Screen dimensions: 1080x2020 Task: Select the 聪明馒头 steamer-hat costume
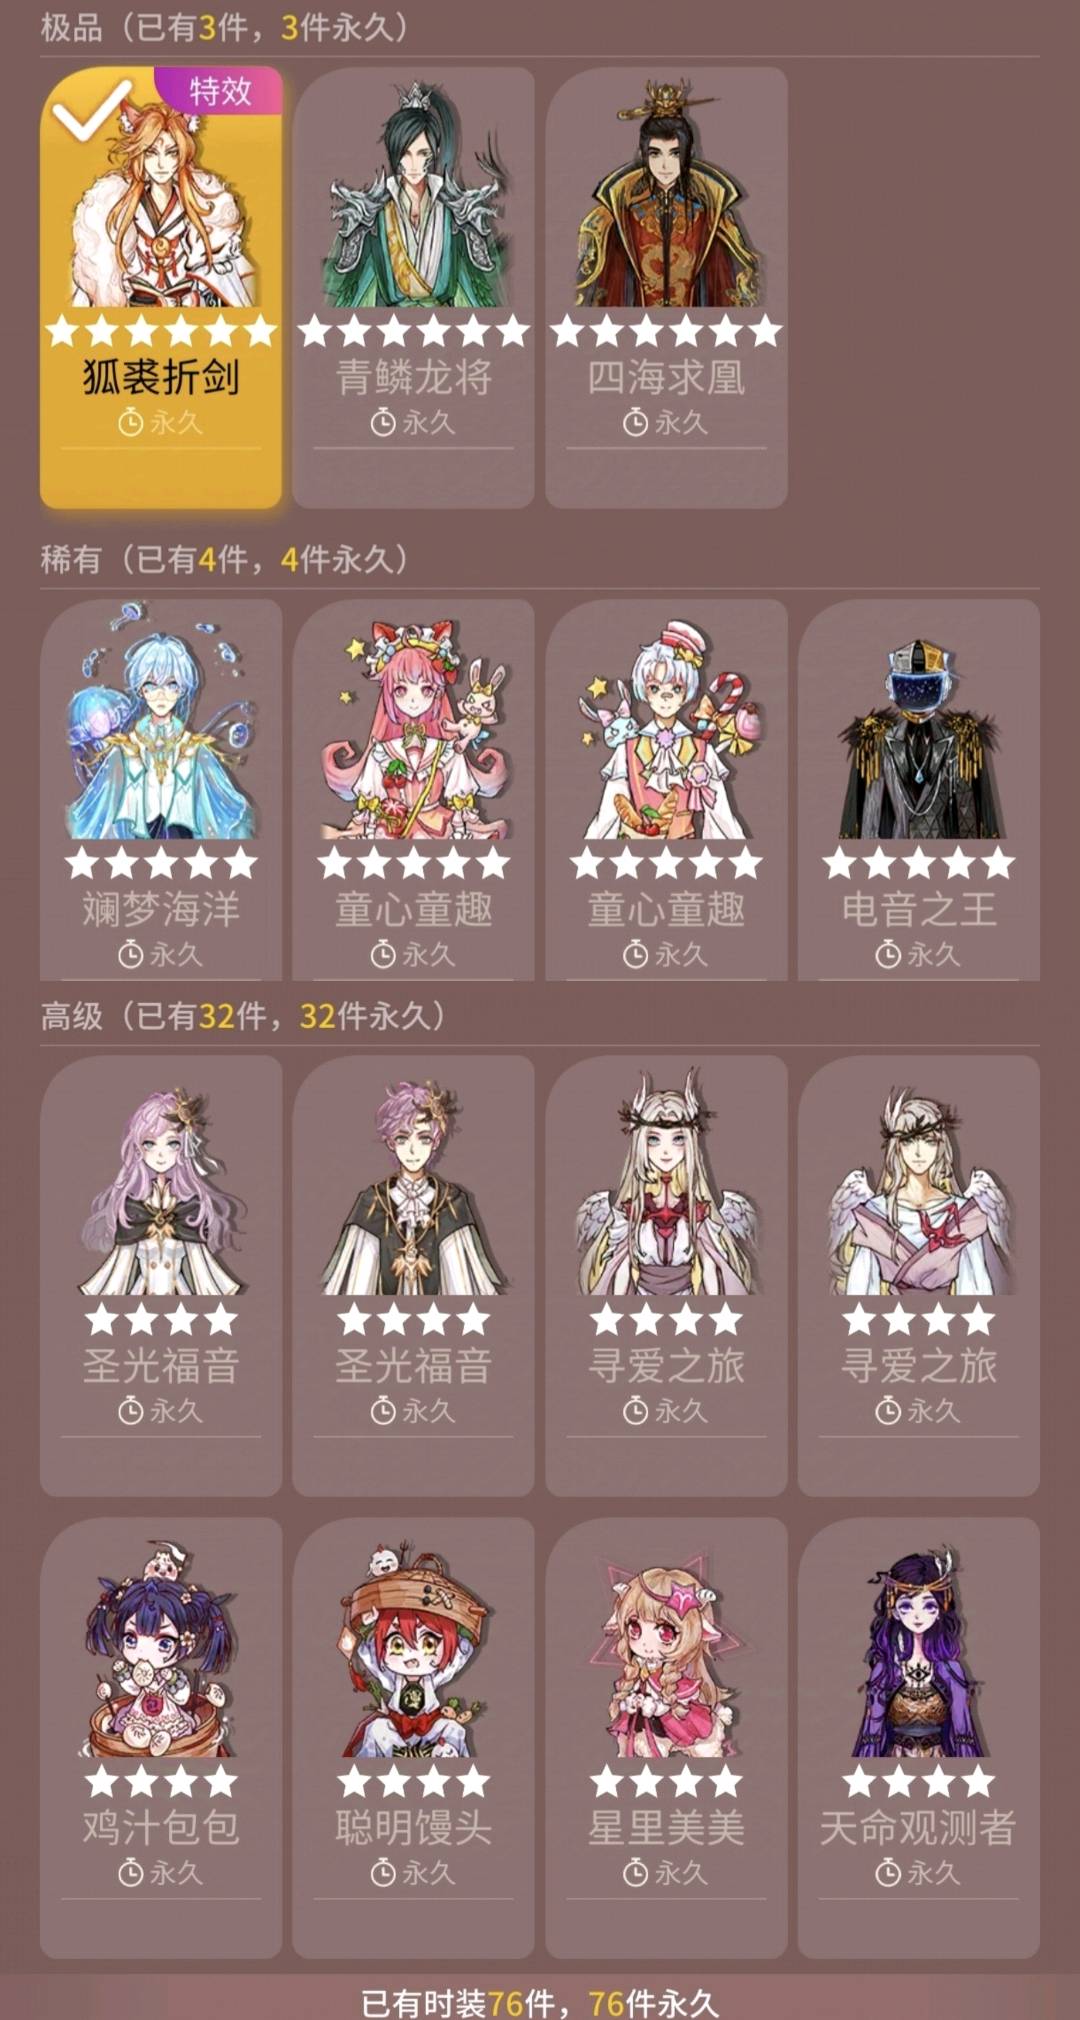coord(413,1738)
